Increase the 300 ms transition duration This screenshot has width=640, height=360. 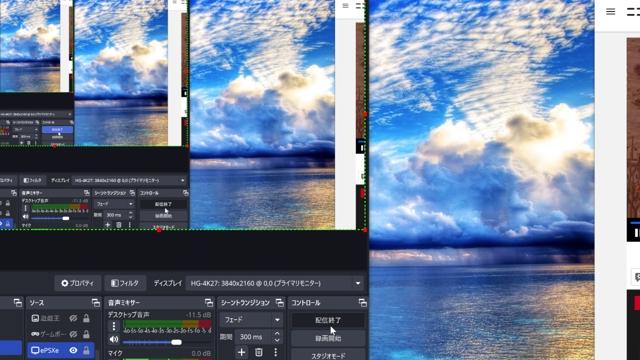click(277, 333)
